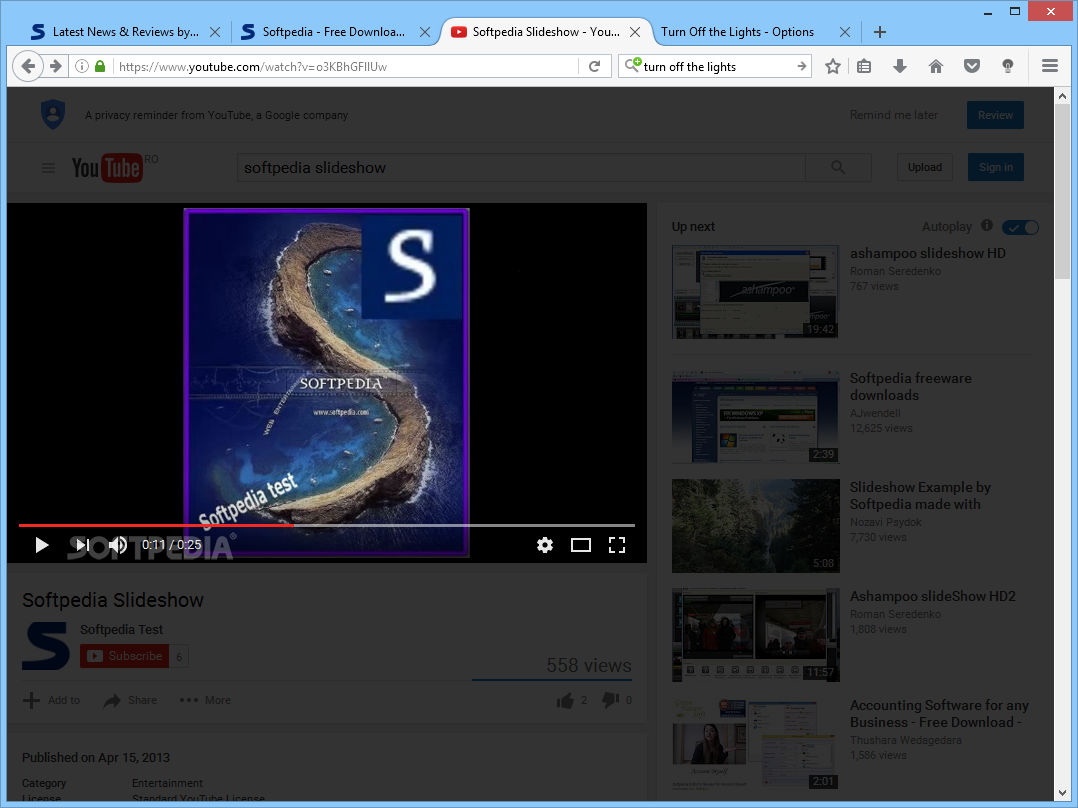
Task: Mute the video volume speaker
Action: coord(118,545)
